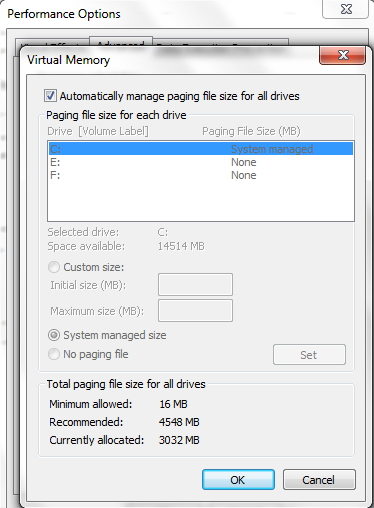This screenshot has height=508, width=374.
Task: Click the Recommended 4548 MB value
Action: [x=179, y=422]
